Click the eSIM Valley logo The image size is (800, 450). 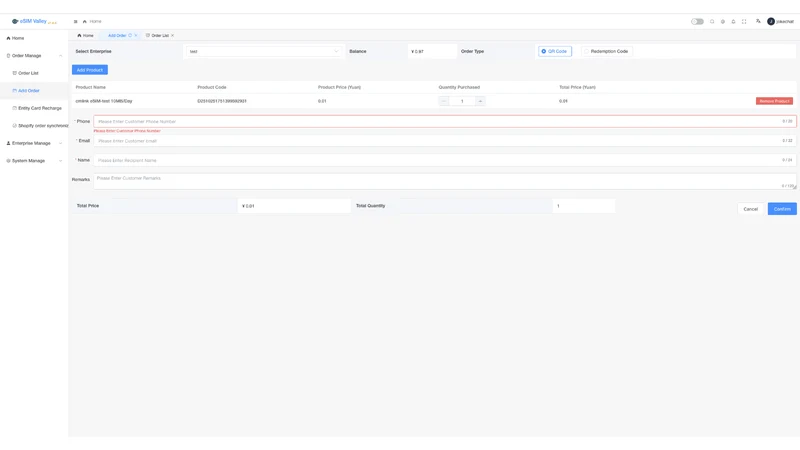pos(34,21)
